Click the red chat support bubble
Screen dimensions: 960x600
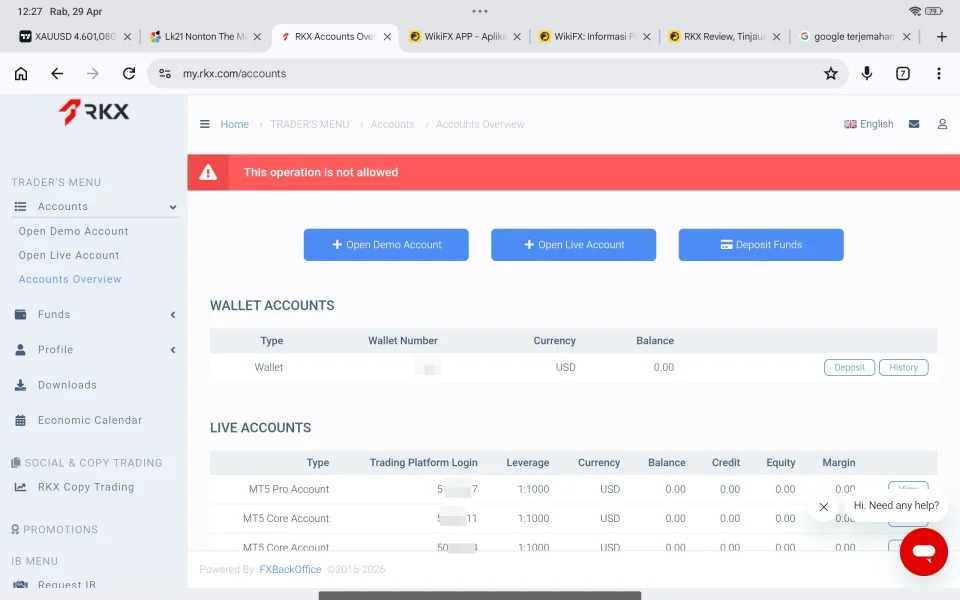tap(923, 552)
